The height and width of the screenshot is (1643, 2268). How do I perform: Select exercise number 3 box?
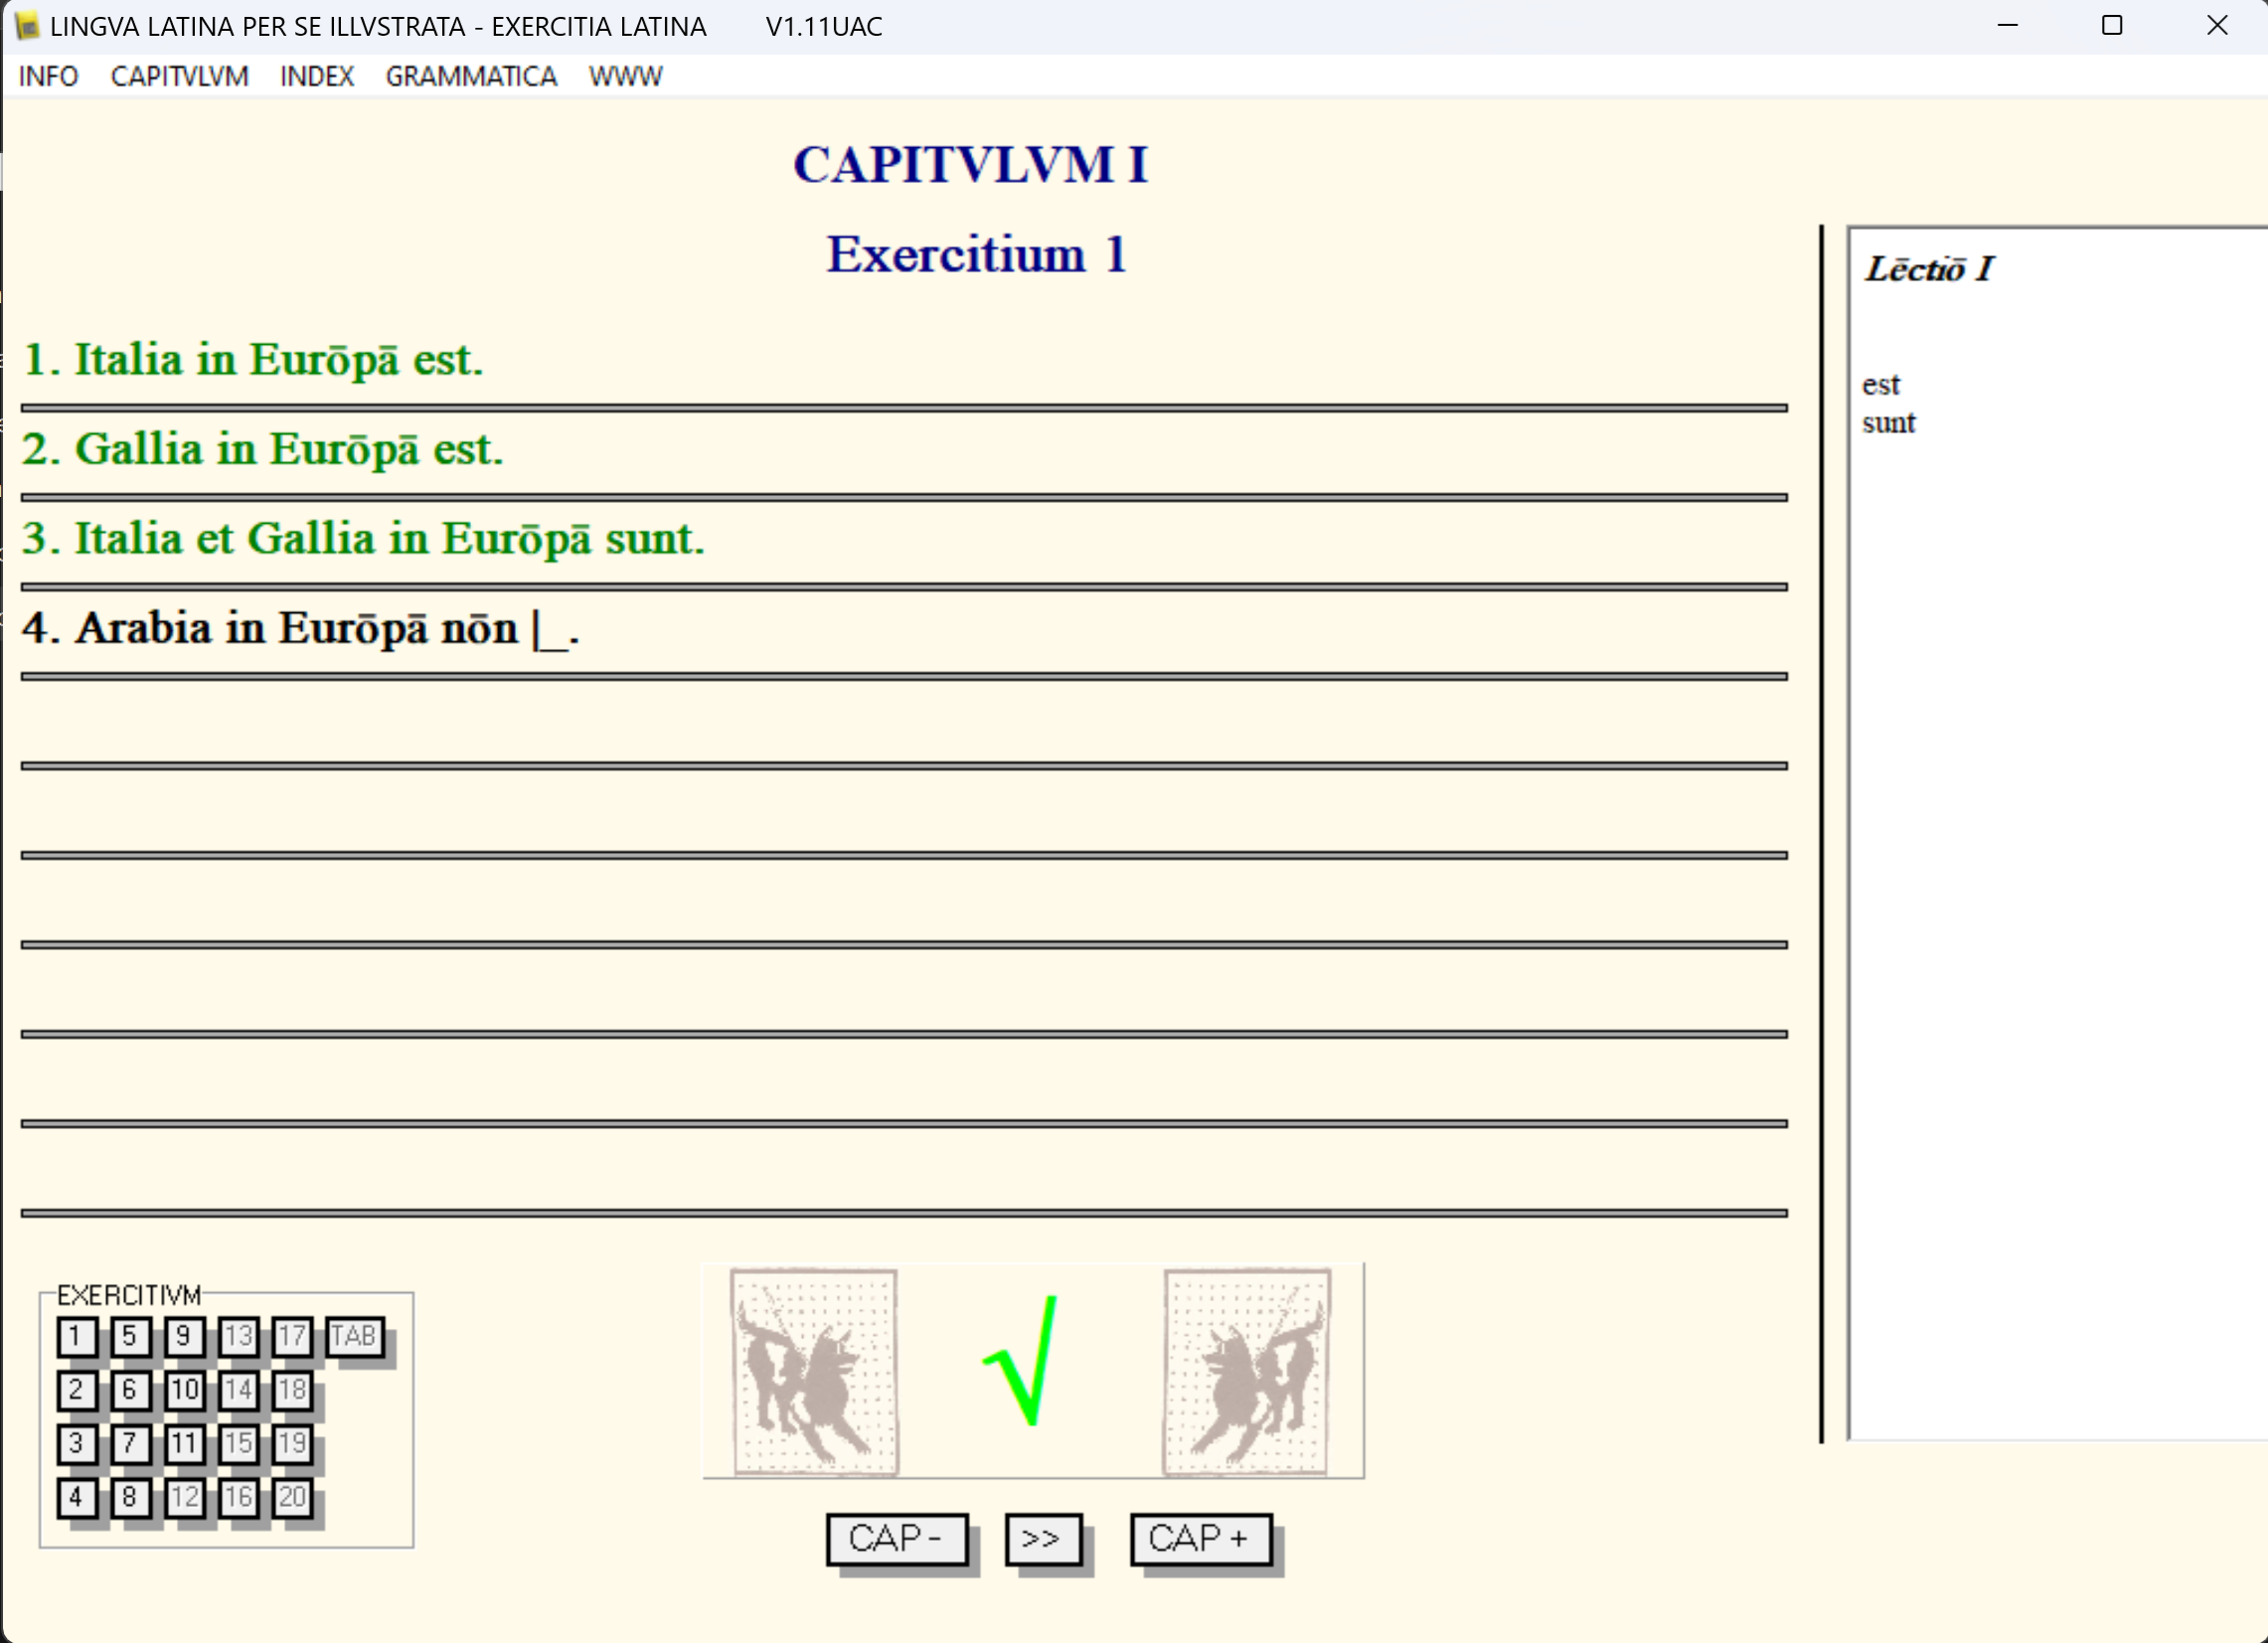[76, 1444]
